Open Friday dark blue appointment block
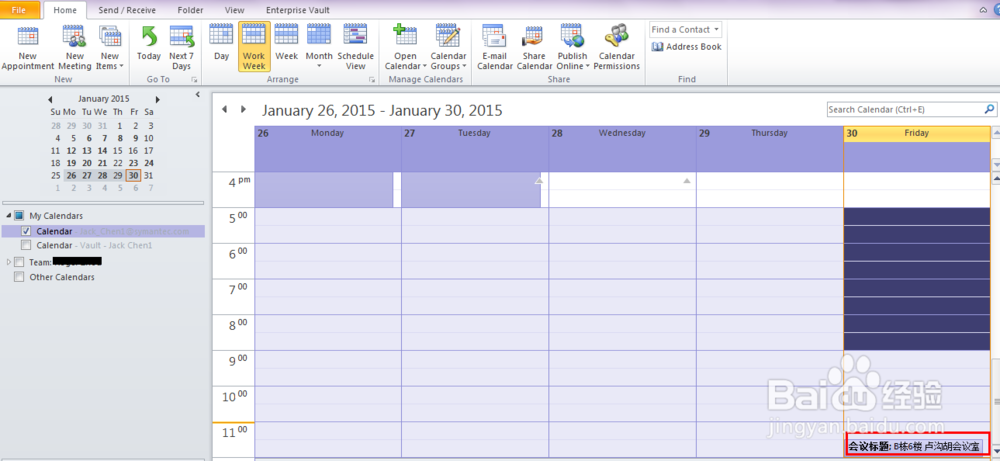The width and height of the screenshot is (1000, 461). point(917,279)
